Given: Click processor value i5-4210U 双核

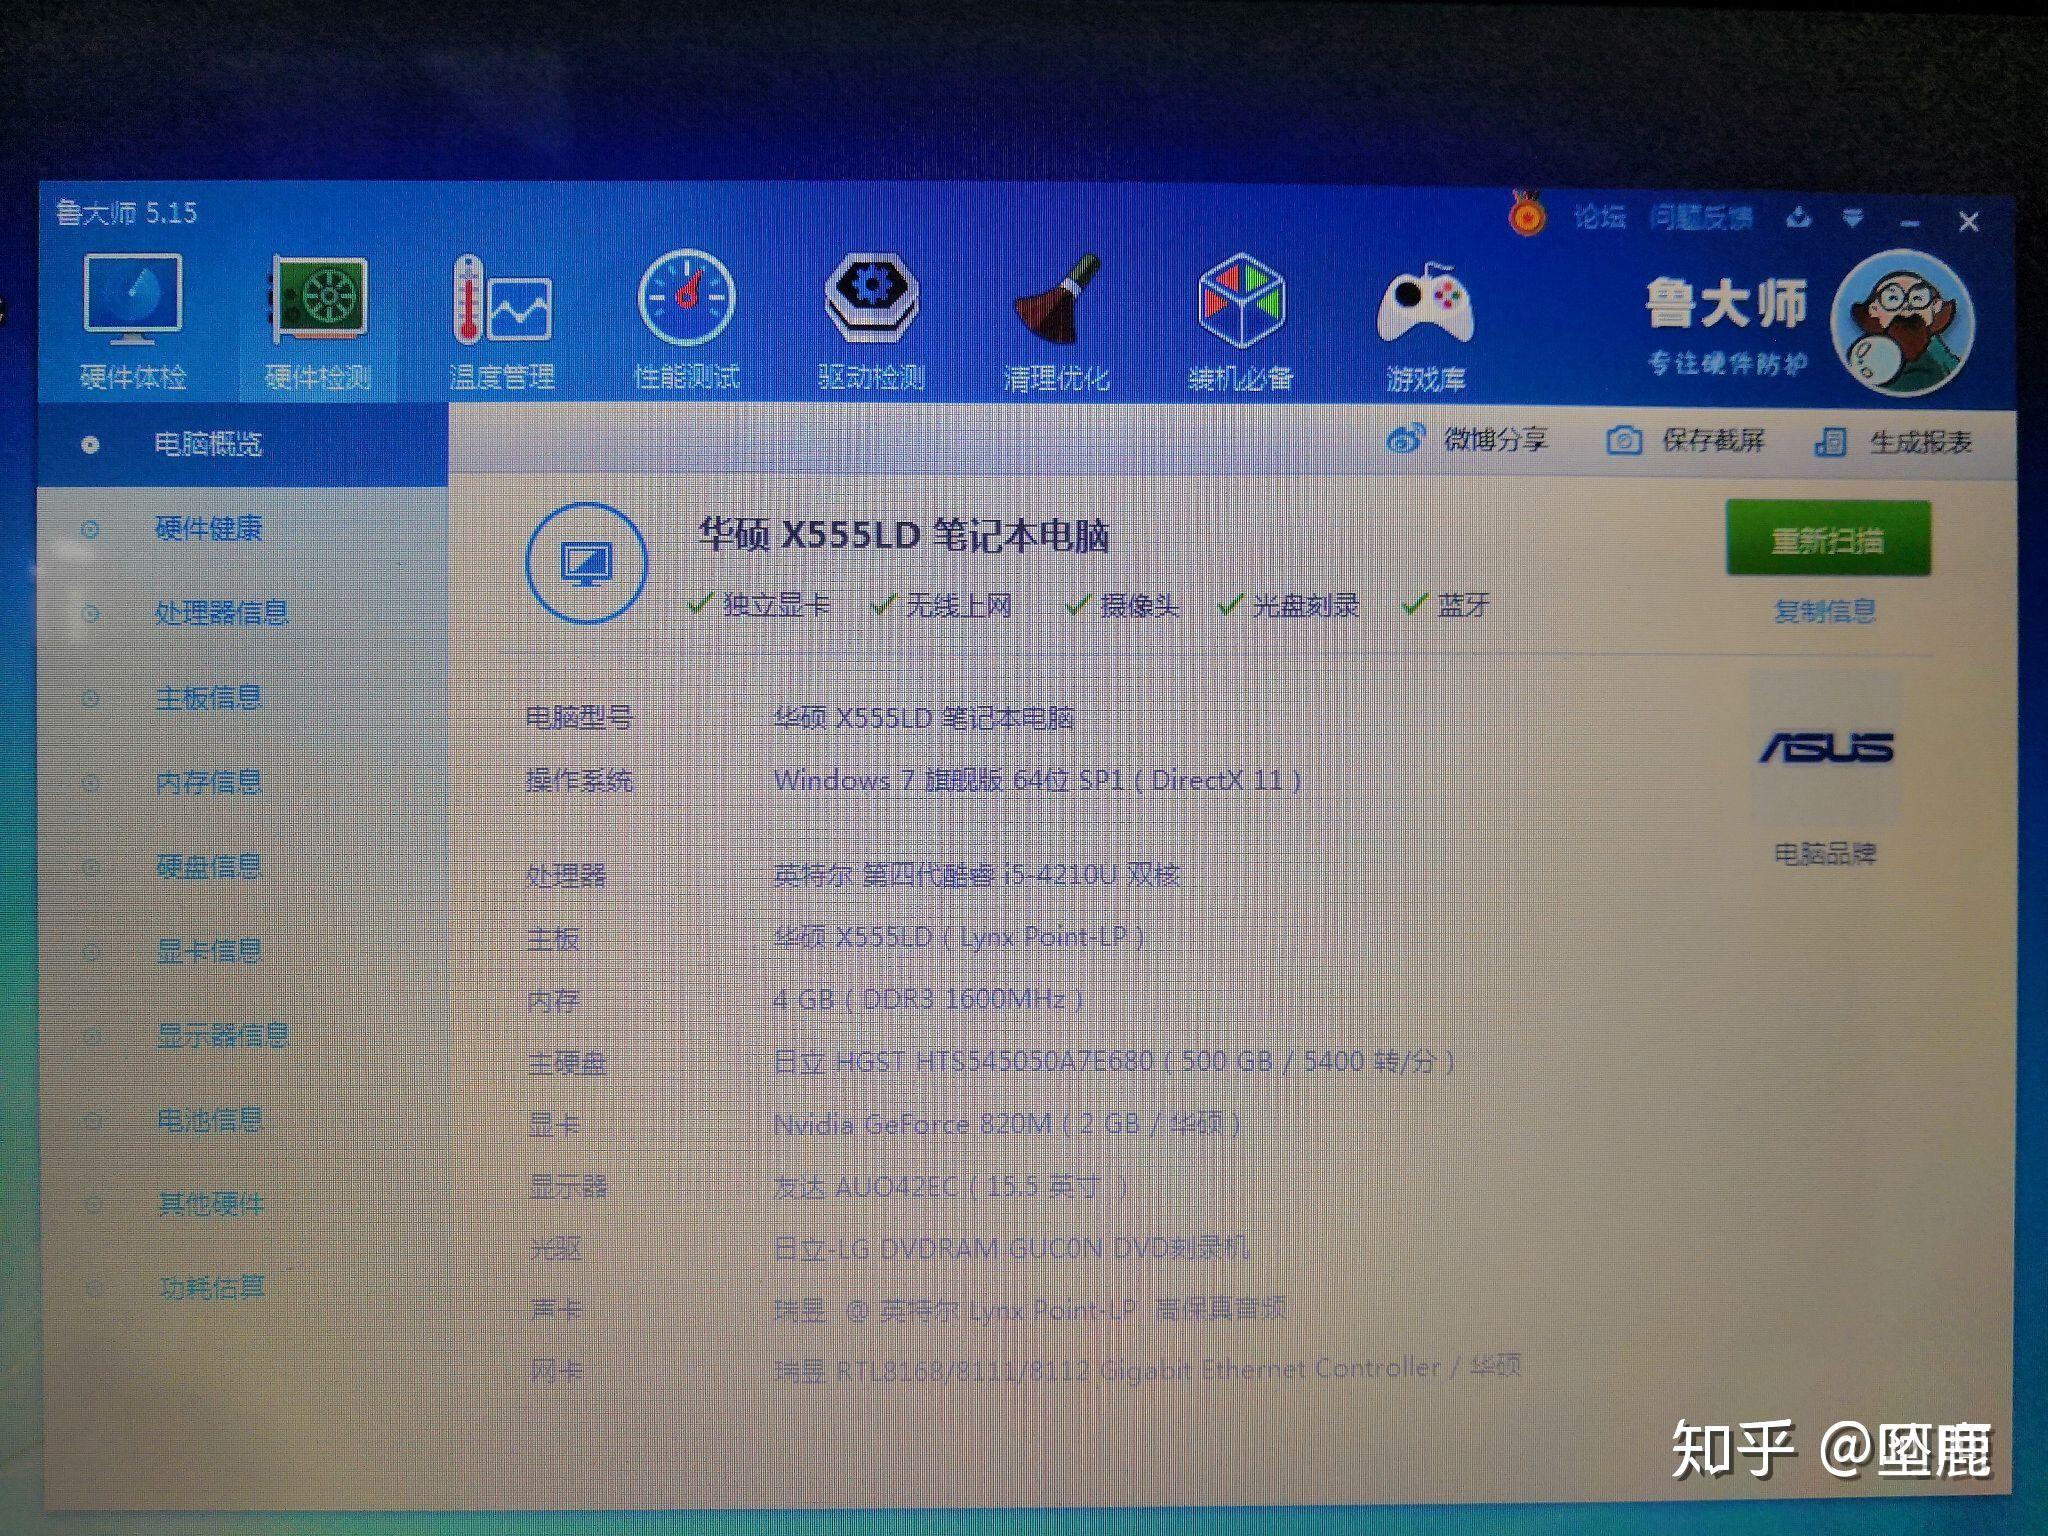Looking at the screenshot, I should coord(977,874).
